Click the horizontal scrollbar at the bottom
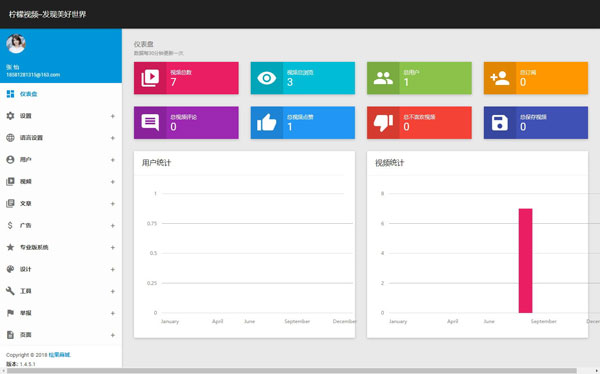The width and height of the screenshot is (600, 374). tap(292, 371)
